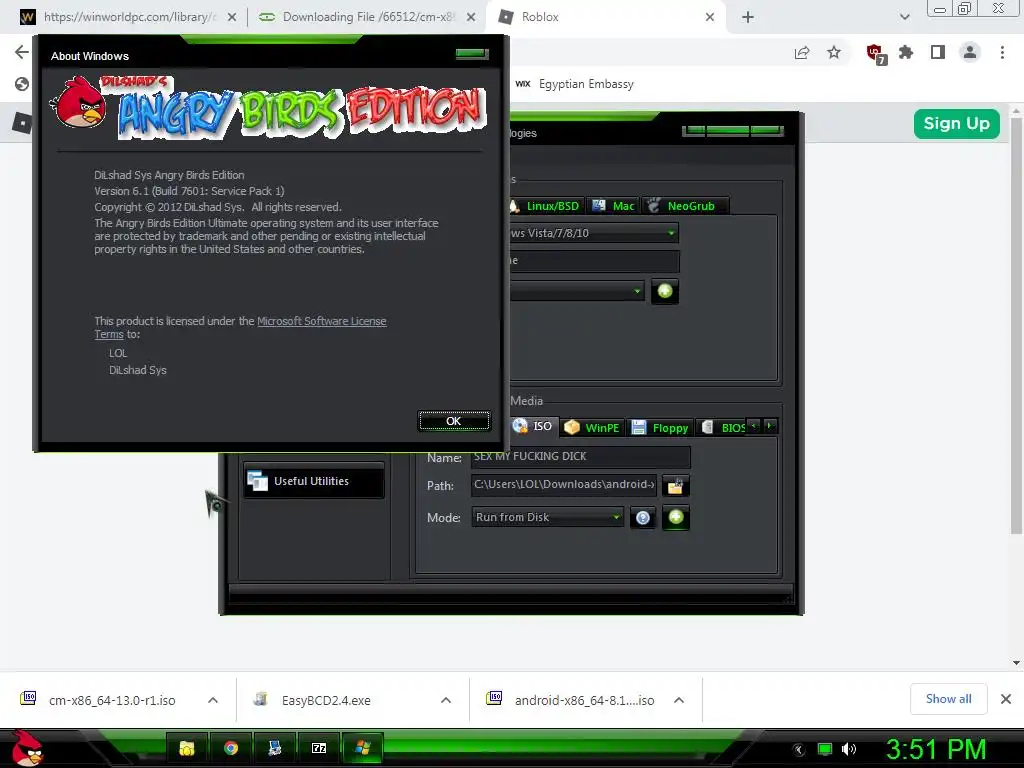Add operating system entry with green plus
This screenshot has width=1024, height=768.
(x=665, y=291)
